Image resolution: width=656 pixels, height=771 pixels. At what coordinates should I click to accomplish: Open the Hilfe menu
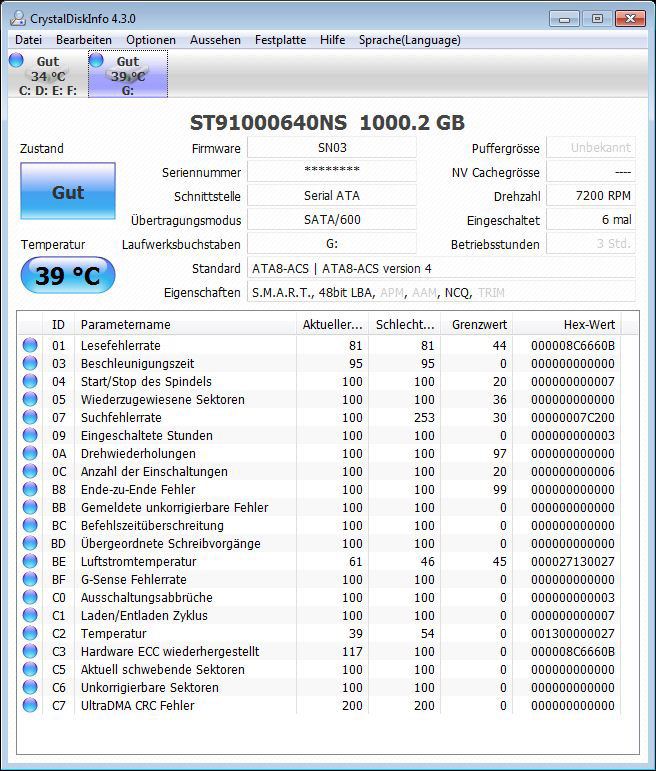[332, 40]
